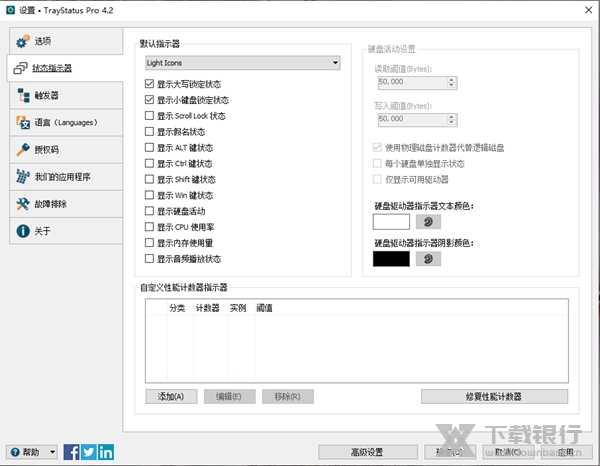600x466 pixels.
Task: Enable 显示 Scroll Lock 状态 checkbox
Action: point(149,116)
